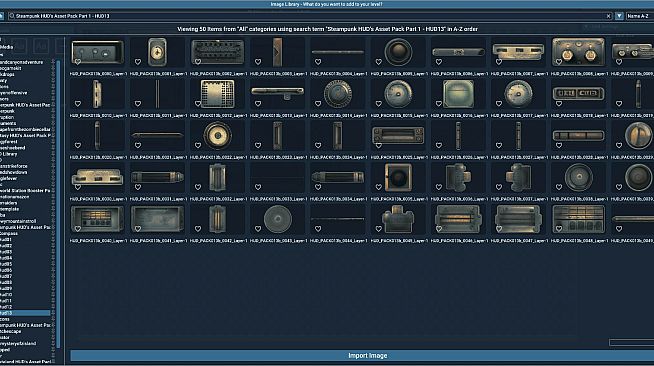Toggle favorite heart on HUD_PACK013b_0015
Image resolution: width=654 pixels, height=366 pixels.
coord(378,103)
